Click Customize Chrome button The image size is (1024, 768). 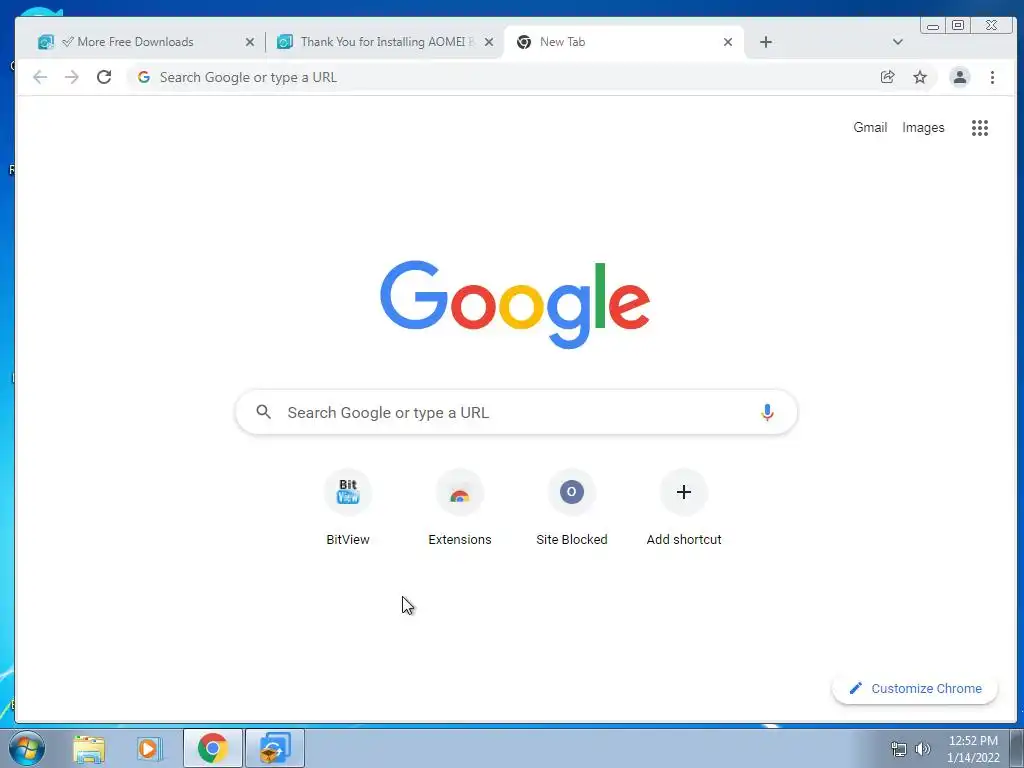click(914, 688)
